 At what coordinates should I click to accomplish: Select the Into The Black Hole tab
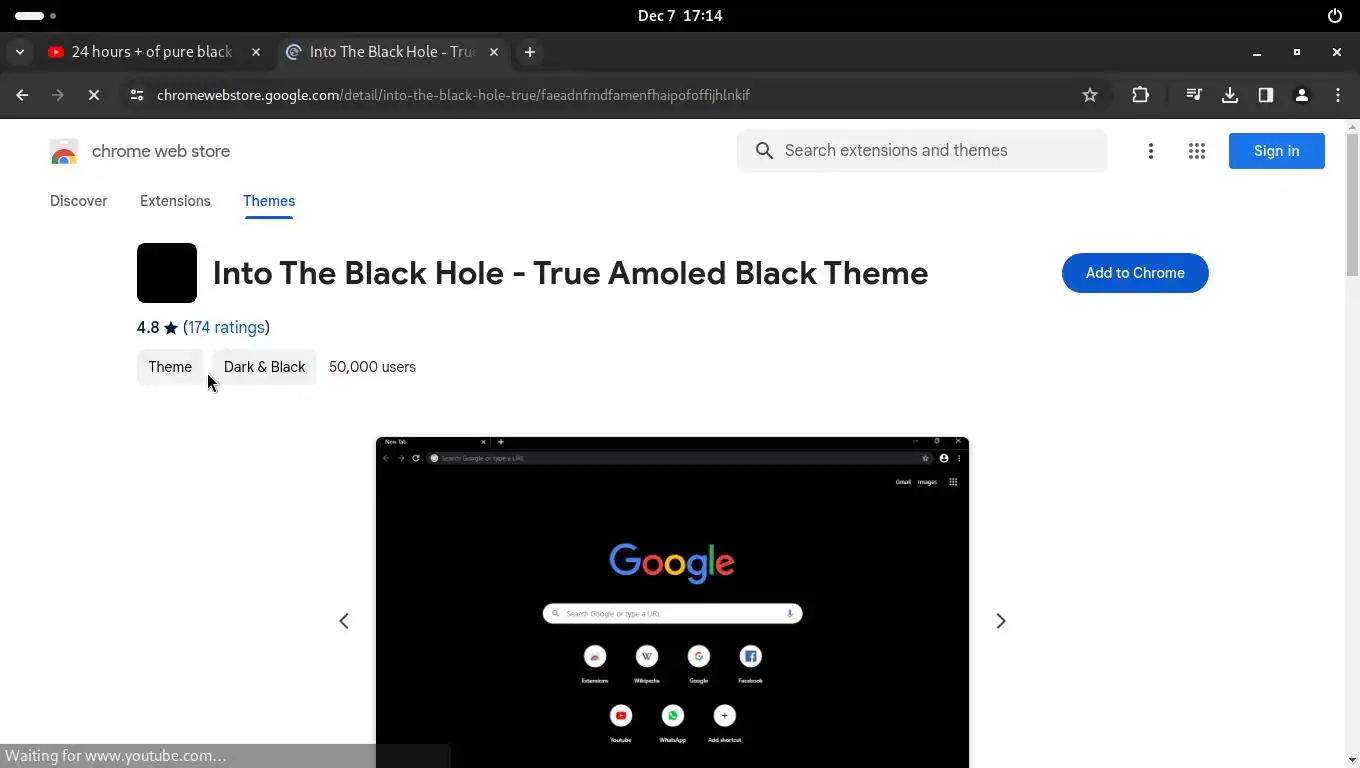click(392, 52)
